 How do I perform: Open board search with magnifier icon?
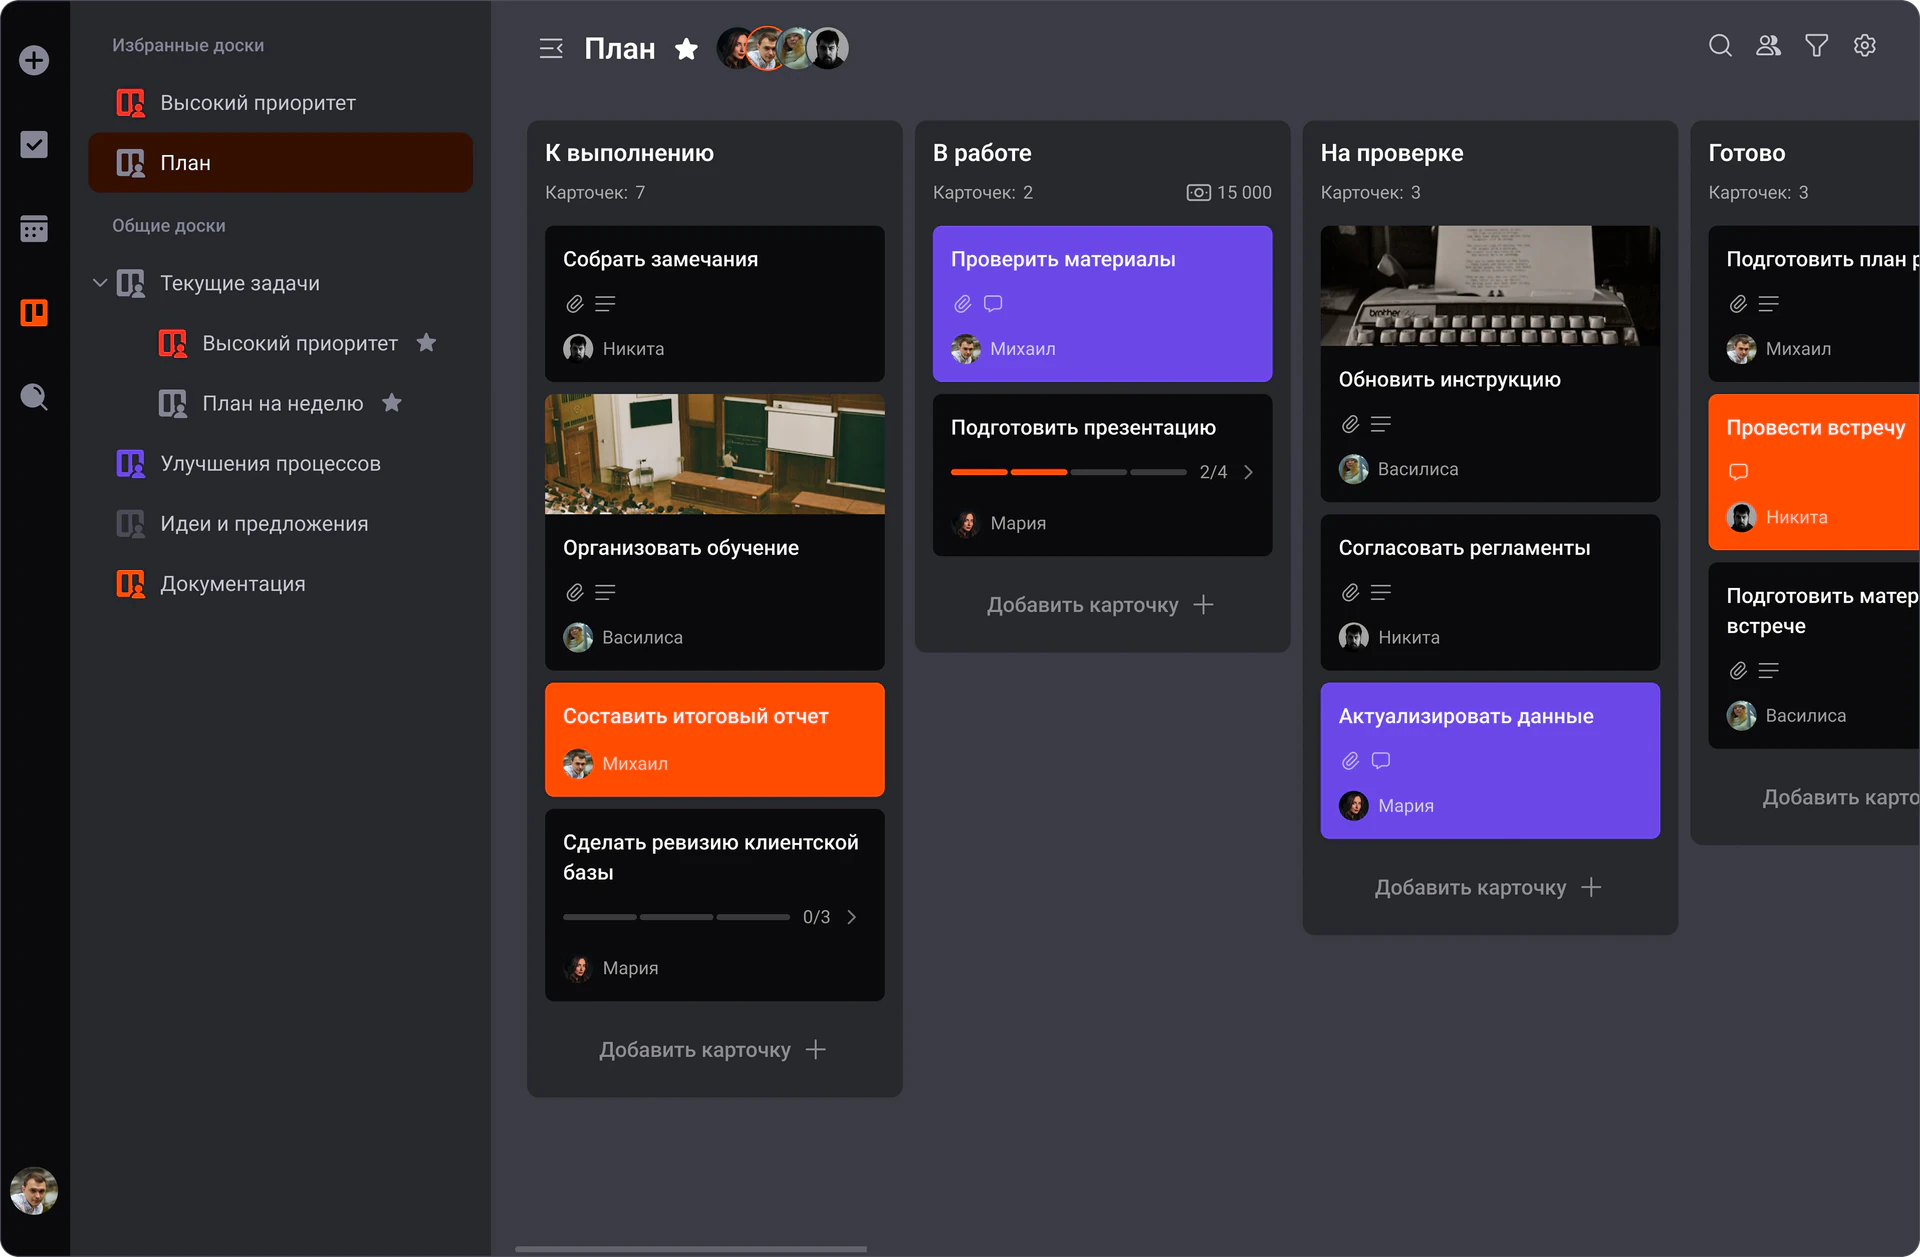1720,46
